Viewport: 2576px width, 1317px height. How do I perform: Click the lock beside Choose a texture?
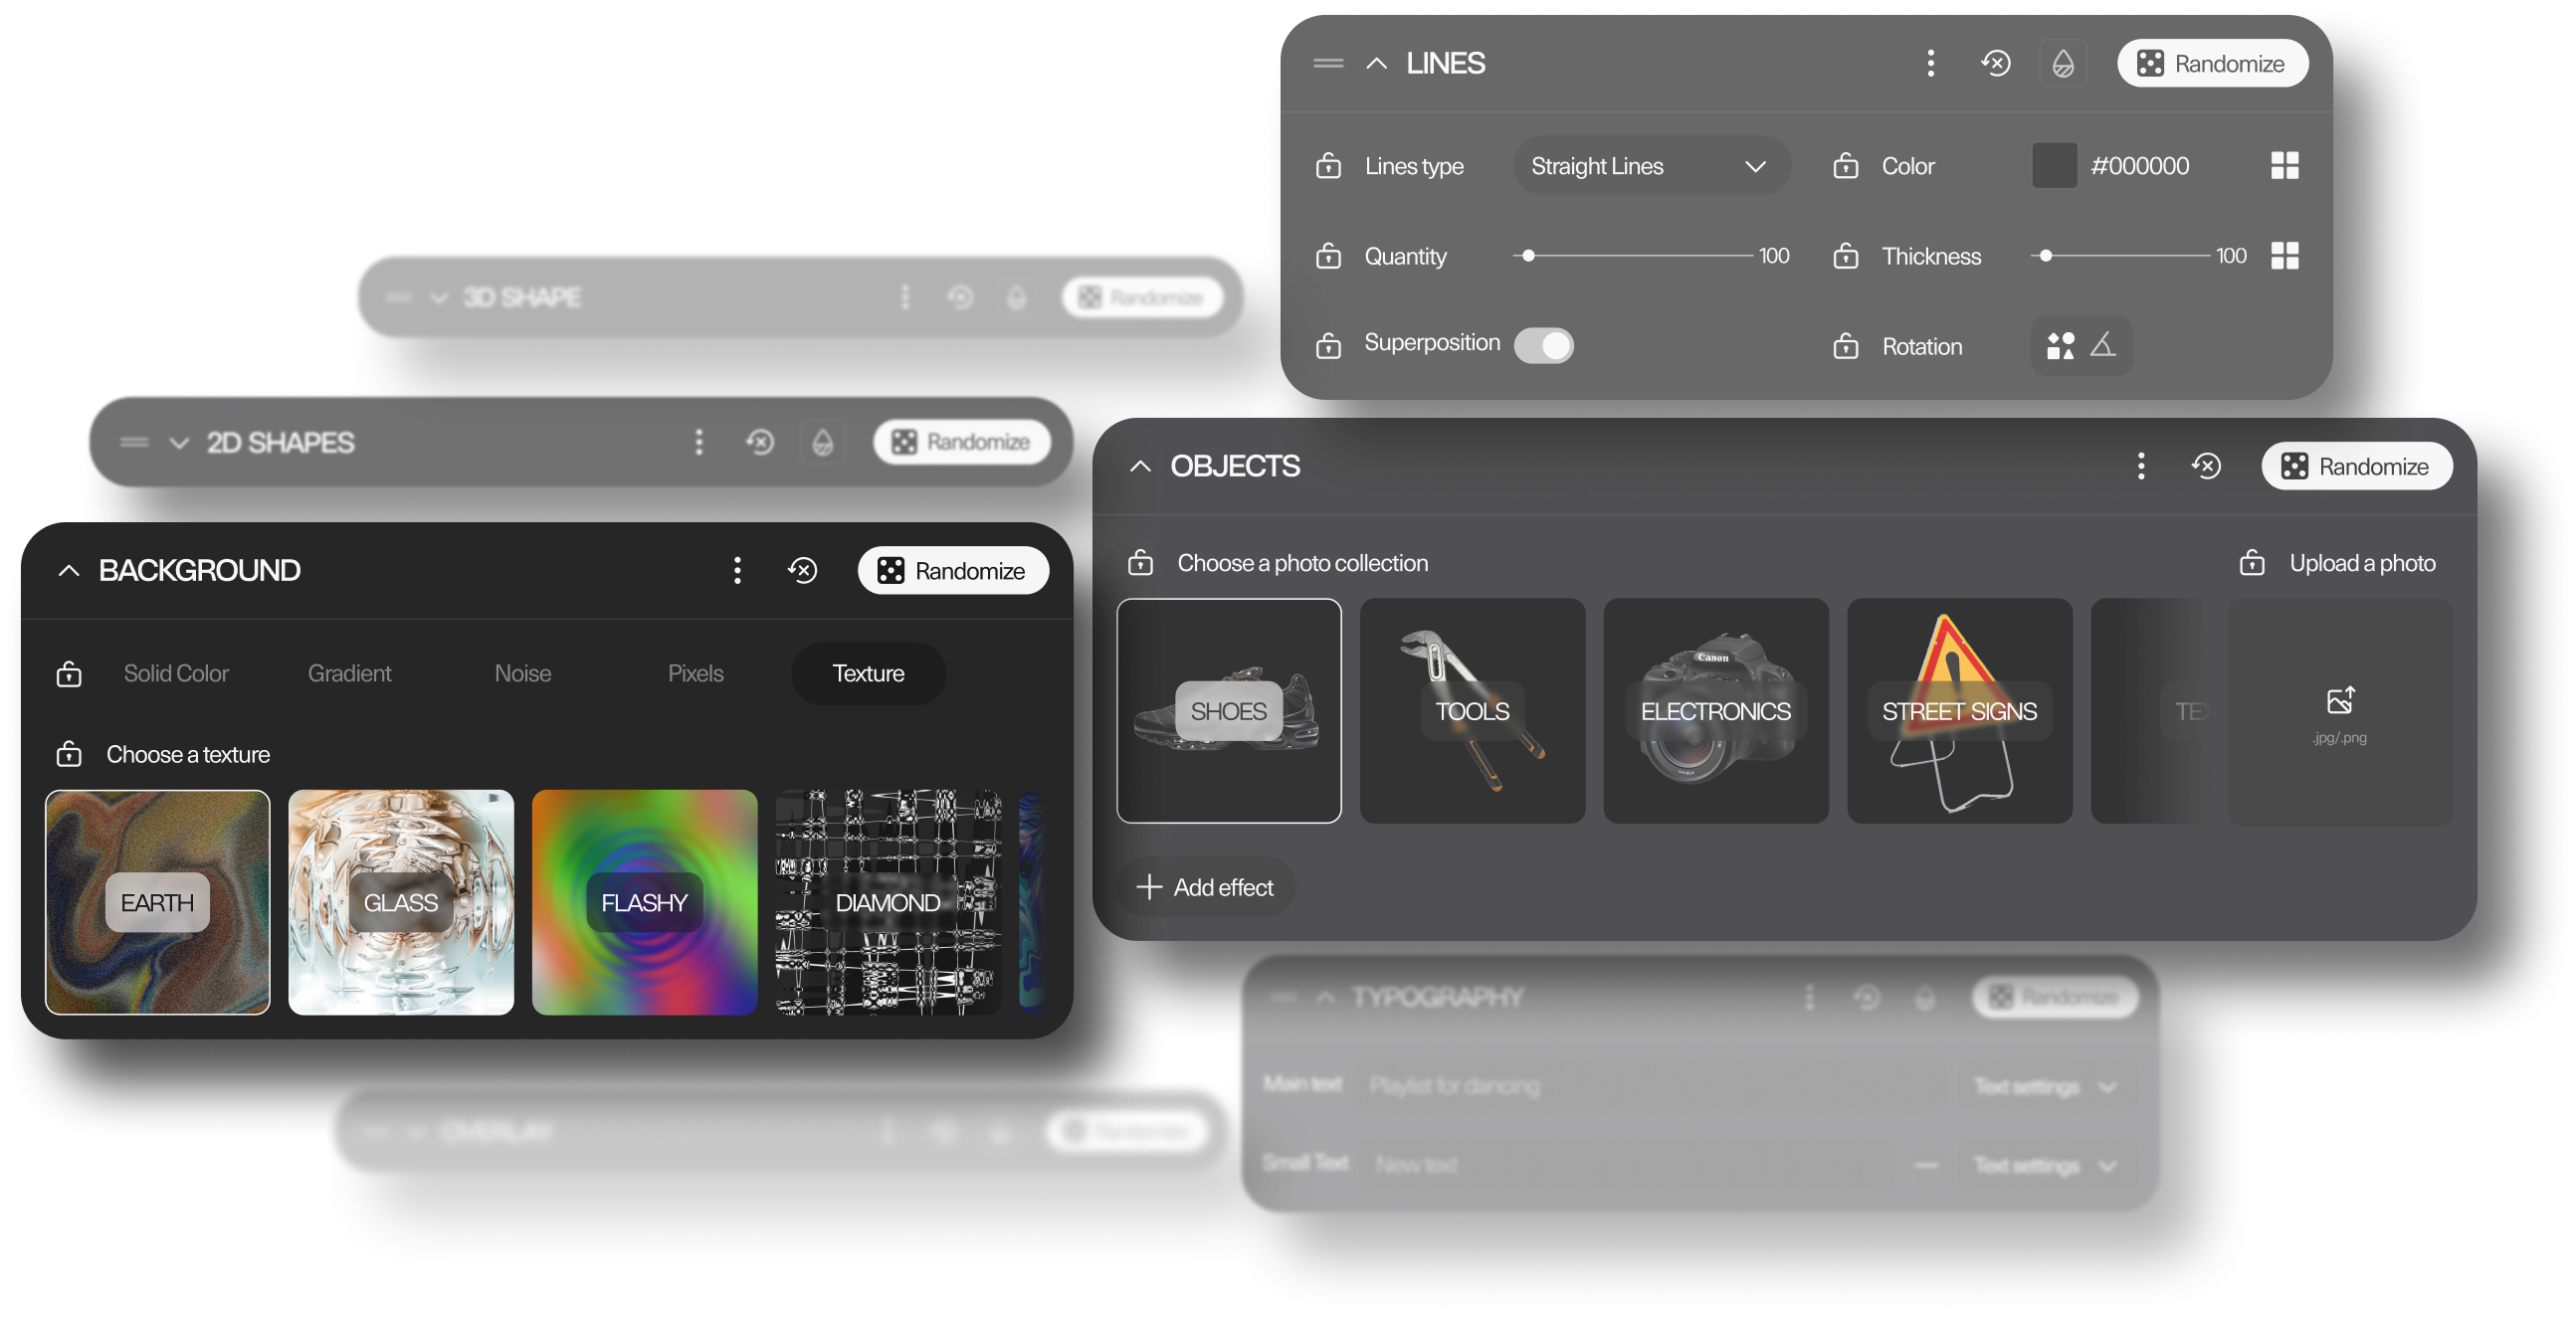[68, 755]
